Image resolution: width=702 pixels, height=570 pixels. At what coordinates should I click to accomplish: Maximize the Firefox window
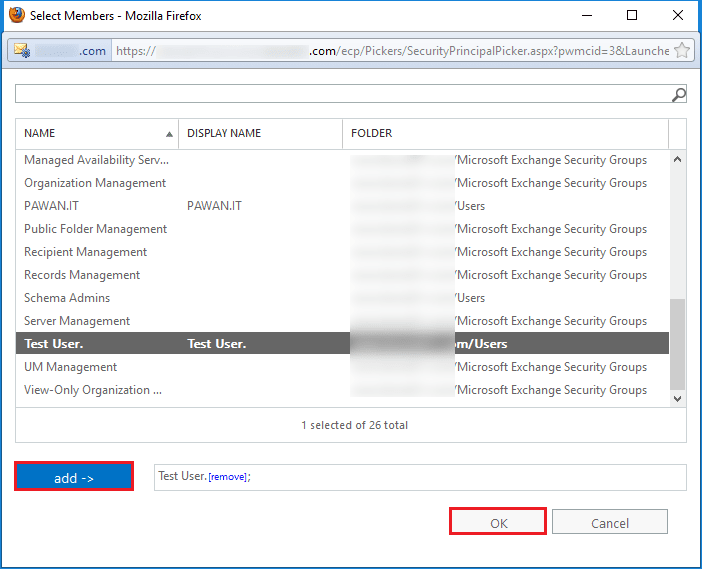point(632,15)
